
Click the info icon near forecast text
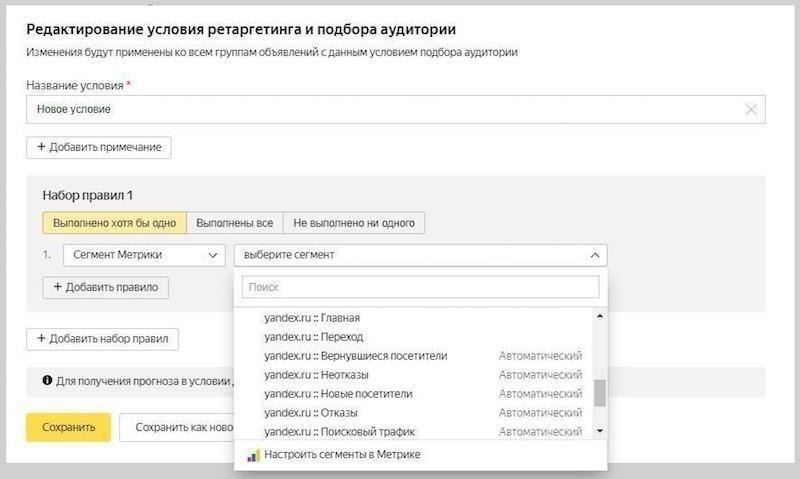click(x=47, y=381)
